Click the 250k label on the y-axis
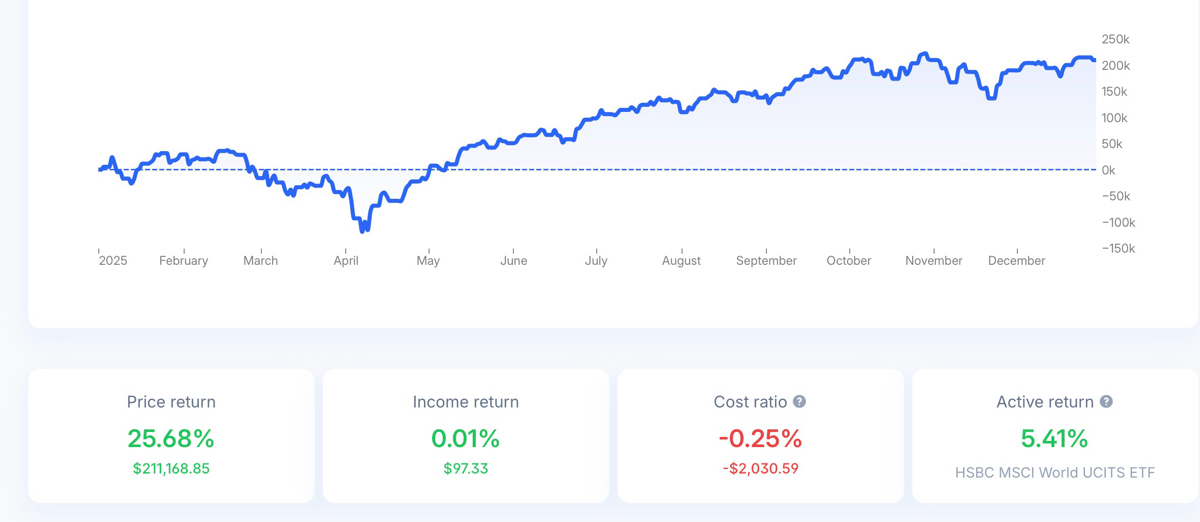The image size is (1200, 522). (1115, 39)
